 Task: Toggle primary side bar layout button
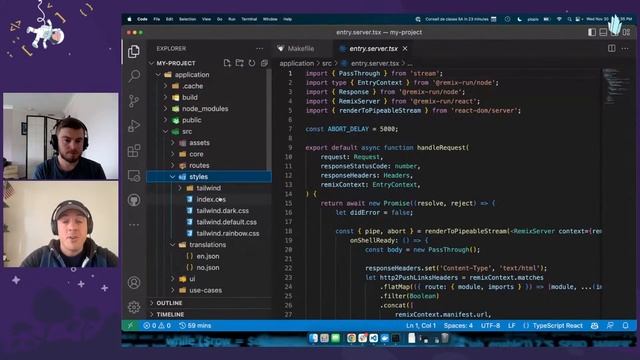[592, 32]
